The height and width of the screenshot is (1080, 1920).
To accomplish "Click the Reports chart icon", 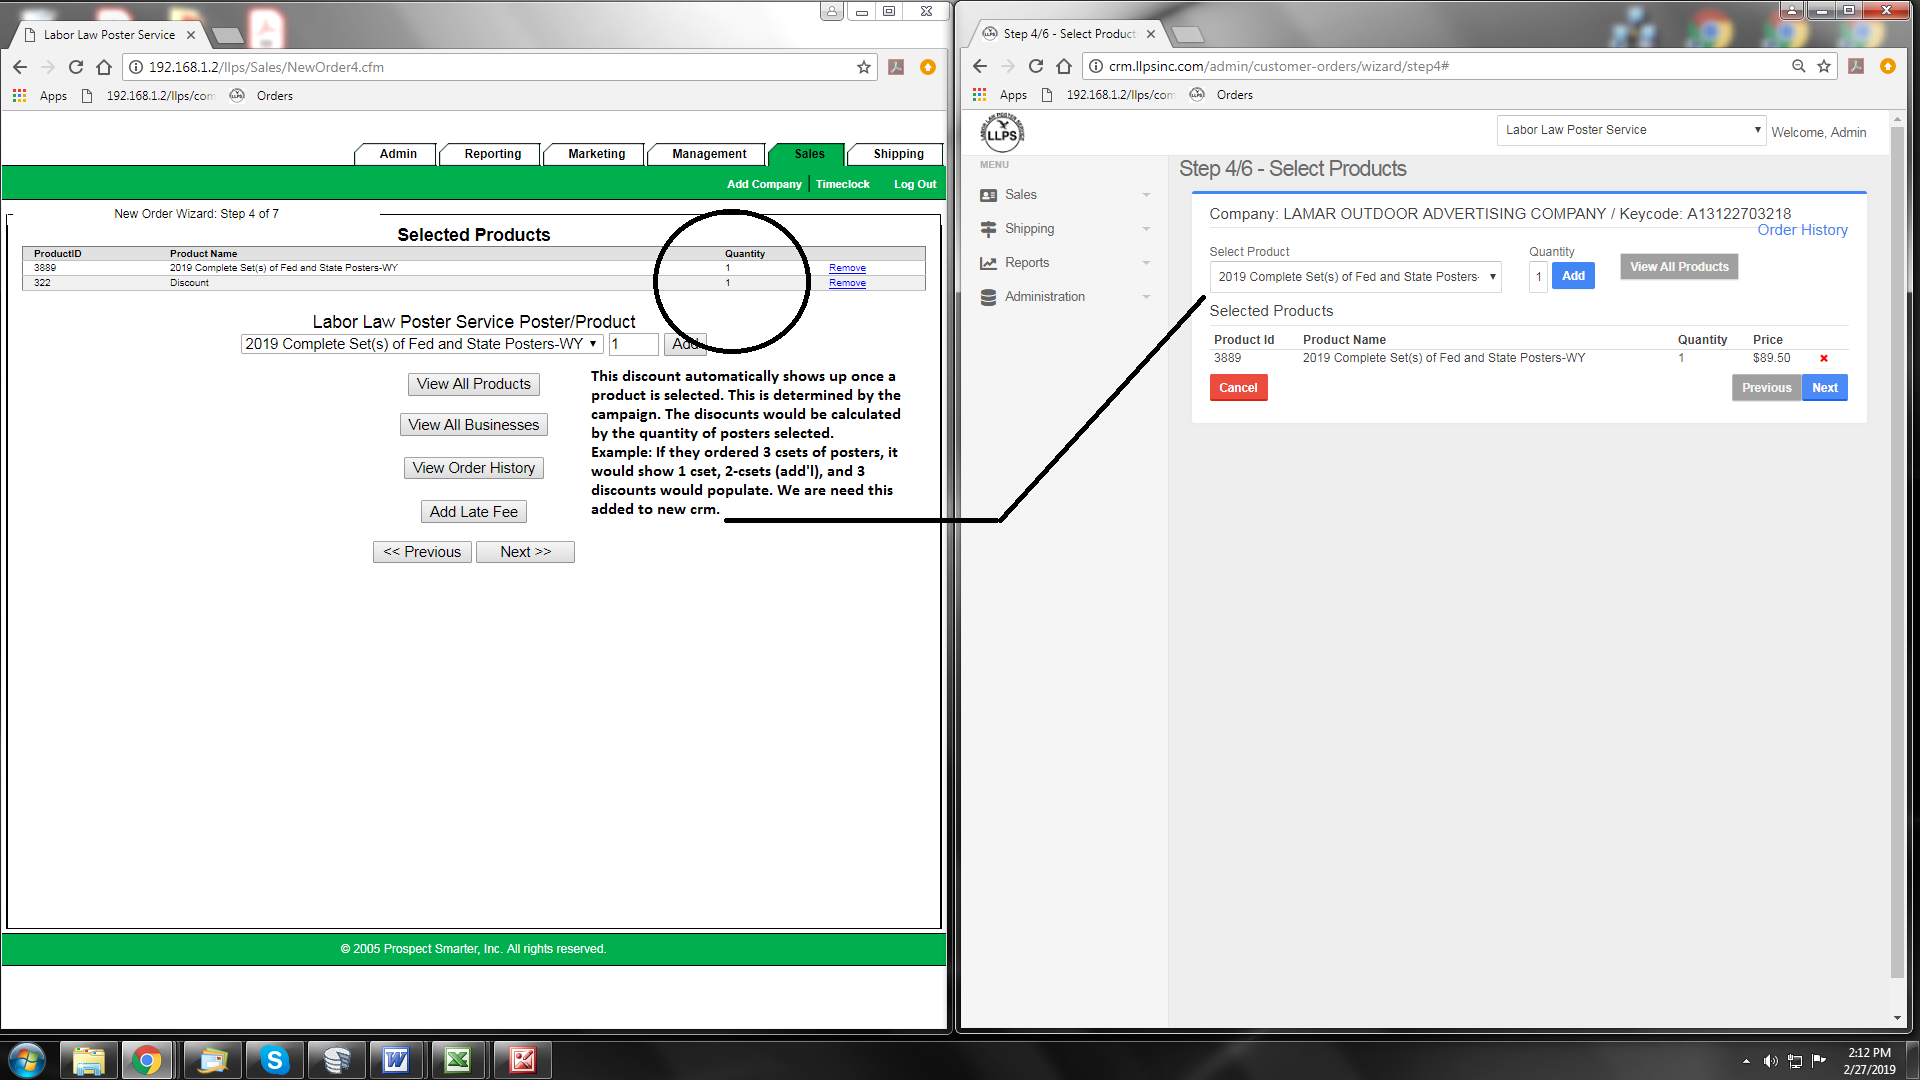I will tap(988, 263).
